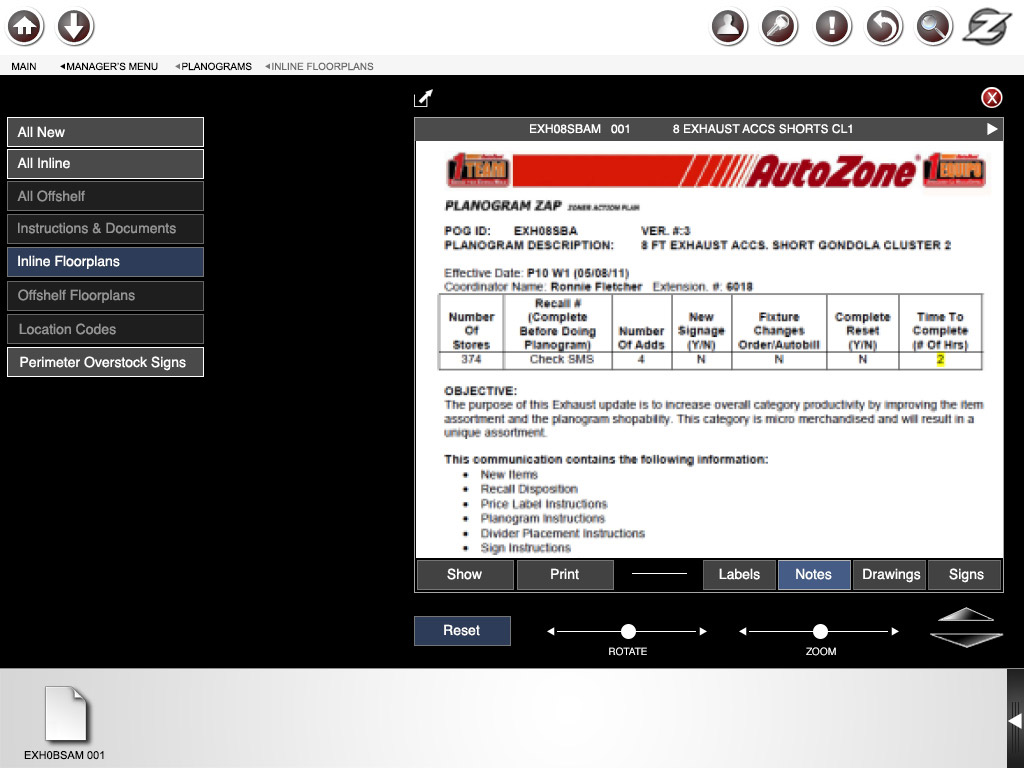Click the curved back arrow icon
This screenshot has width=1024, height=768.
pos(883,27)
